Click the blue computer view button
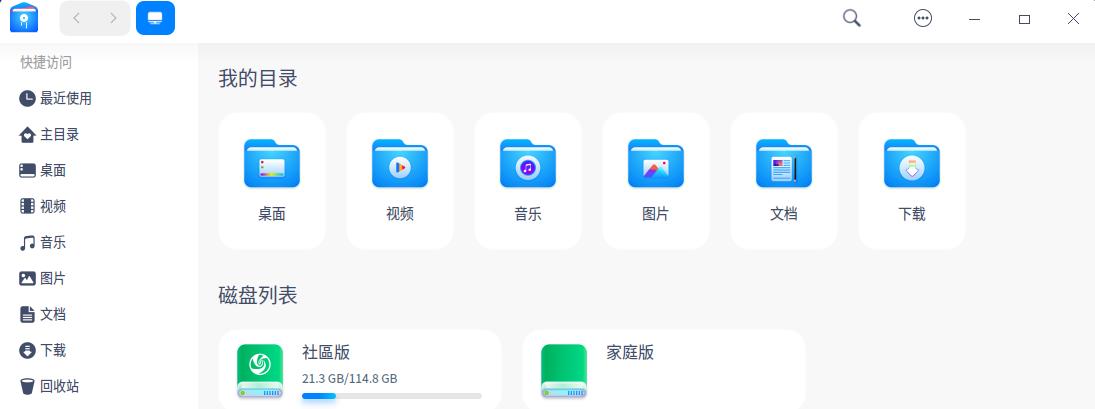 [x=155, y=18]
